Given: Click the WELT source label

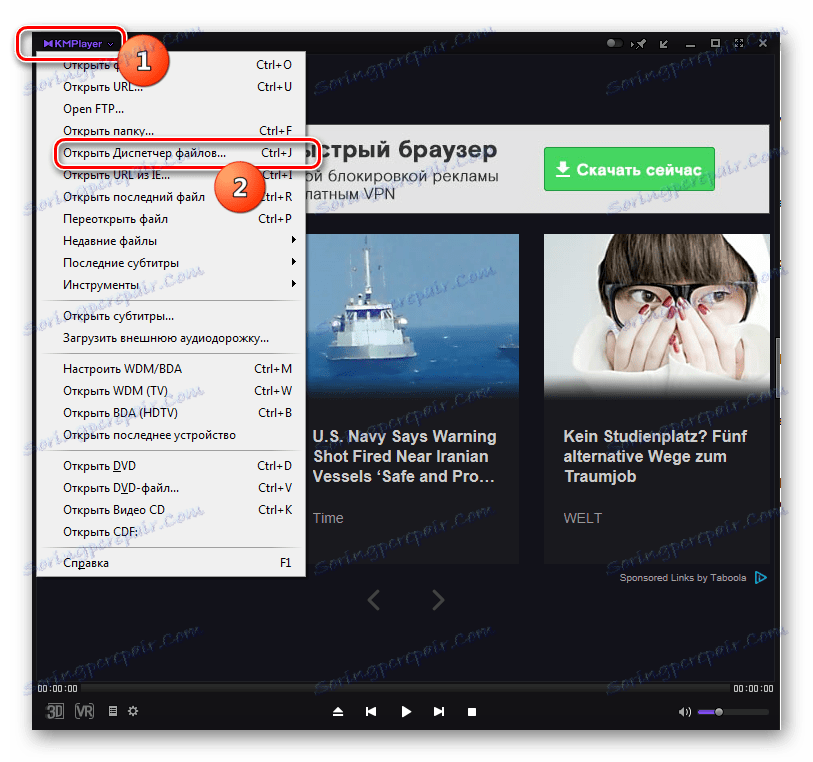Looking at the screenshot, I should [x=583, y=518].
